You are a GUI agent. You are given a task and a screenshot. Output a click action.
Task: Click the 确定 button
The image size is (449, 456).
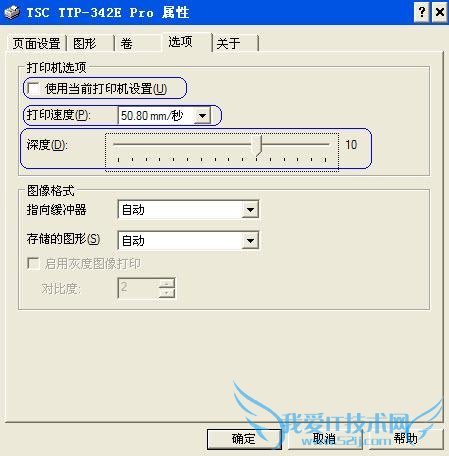pos(244,438)
